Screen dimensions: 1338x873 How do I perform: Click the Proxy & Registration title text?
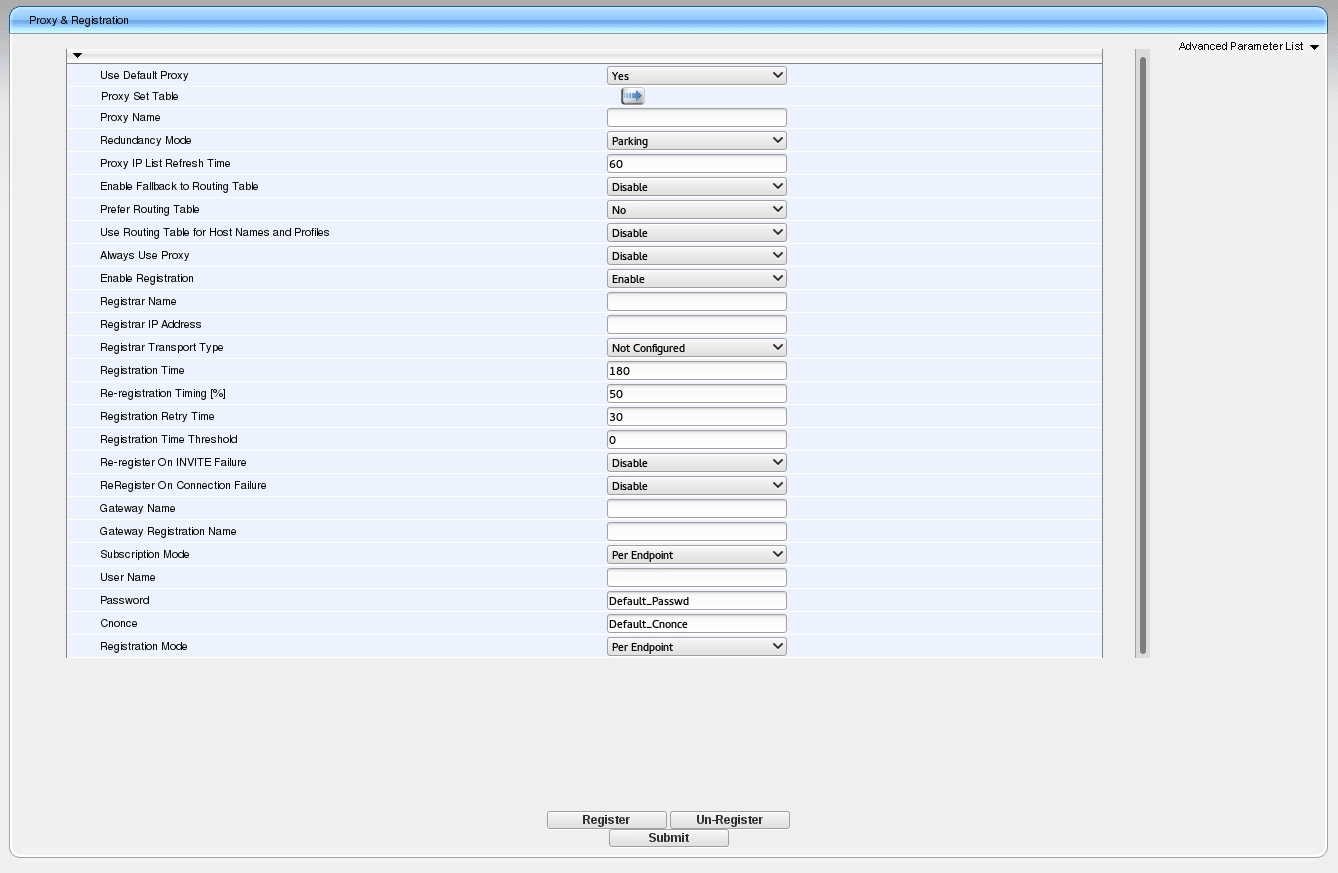point(79,20)
